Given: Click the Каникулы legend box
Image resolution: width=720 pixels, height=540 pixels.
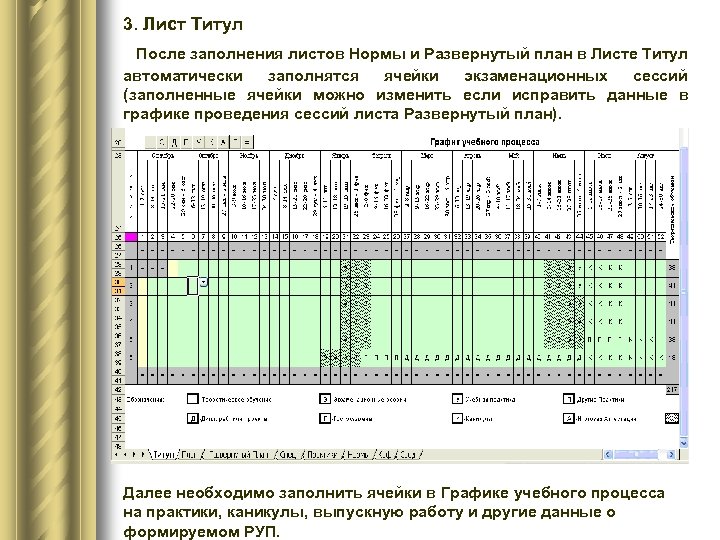Looking at the screenshot, I should pyautogui.click(x=457, y=418).
